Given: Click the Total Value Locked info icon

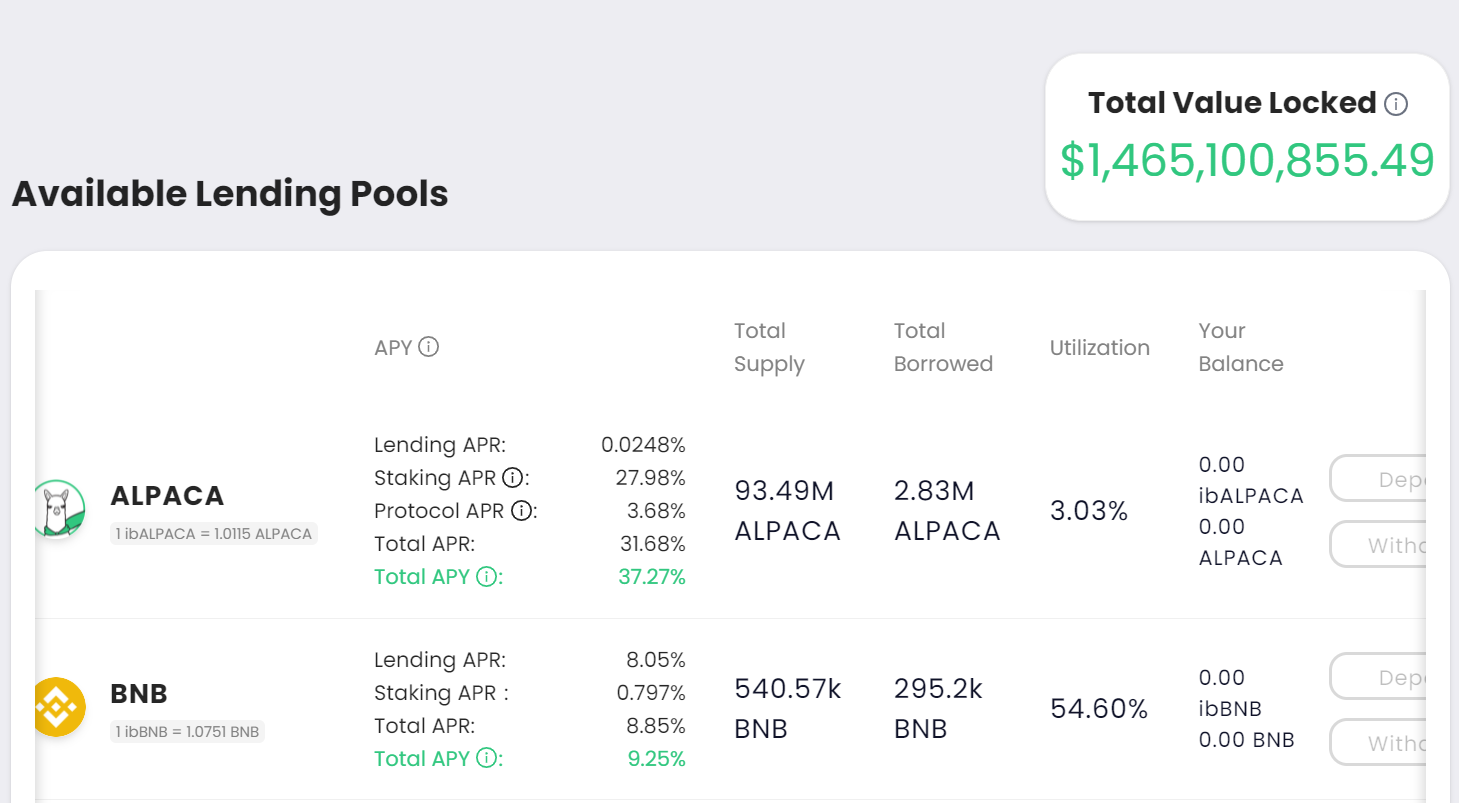Looking at the screenshot, I should point(1396,104).
